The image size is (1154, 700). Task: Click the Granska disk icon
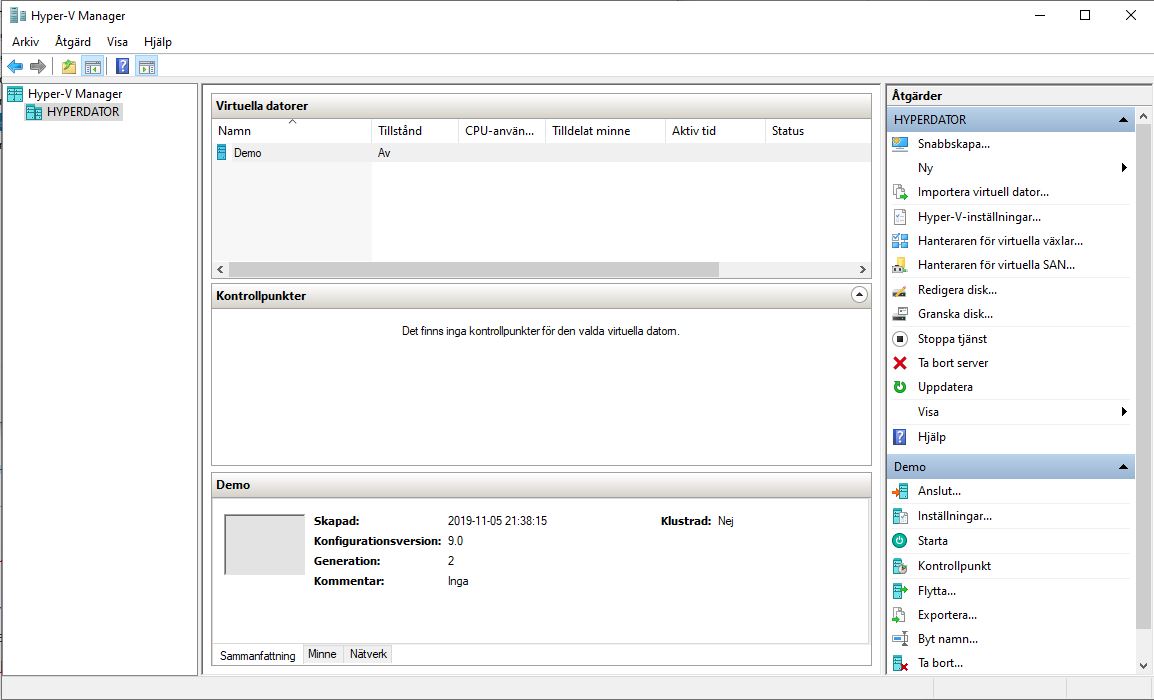899,314
